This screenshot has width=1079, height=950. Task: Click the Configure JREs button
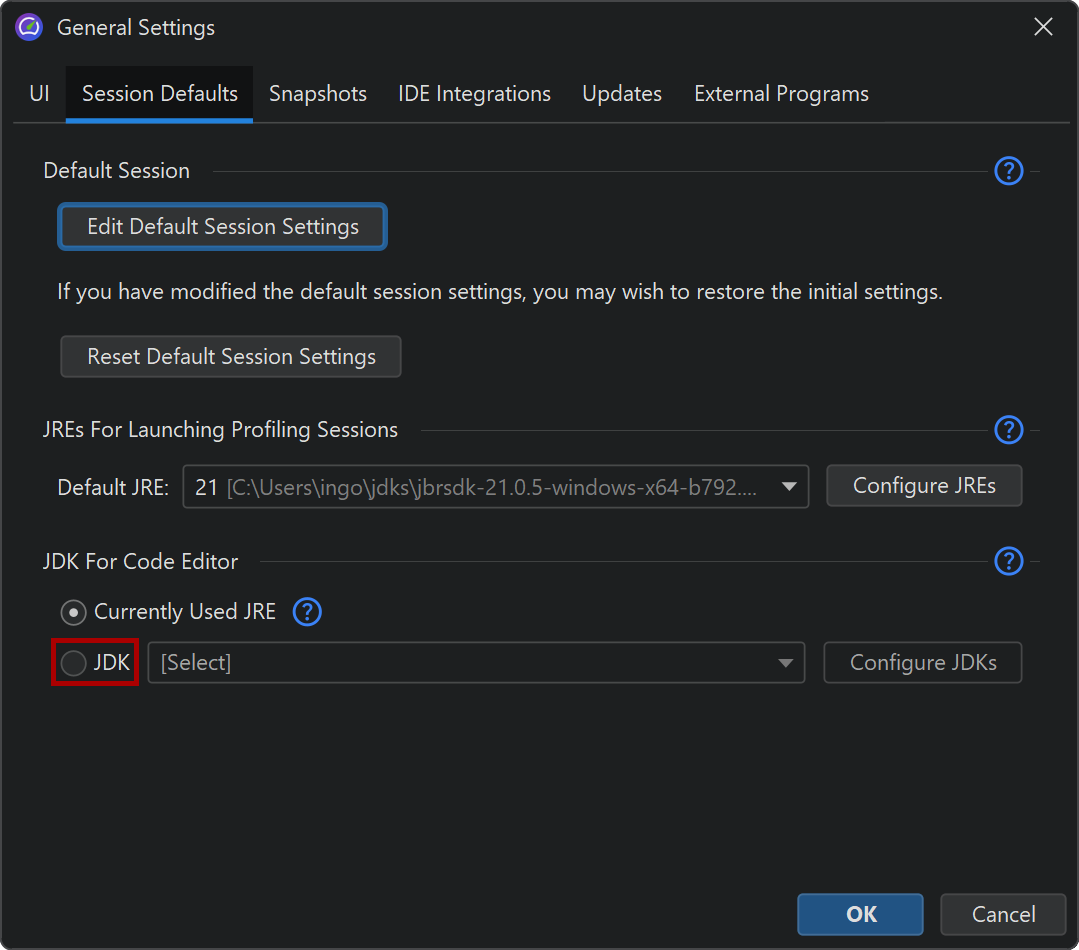click(x=924, y=486)
